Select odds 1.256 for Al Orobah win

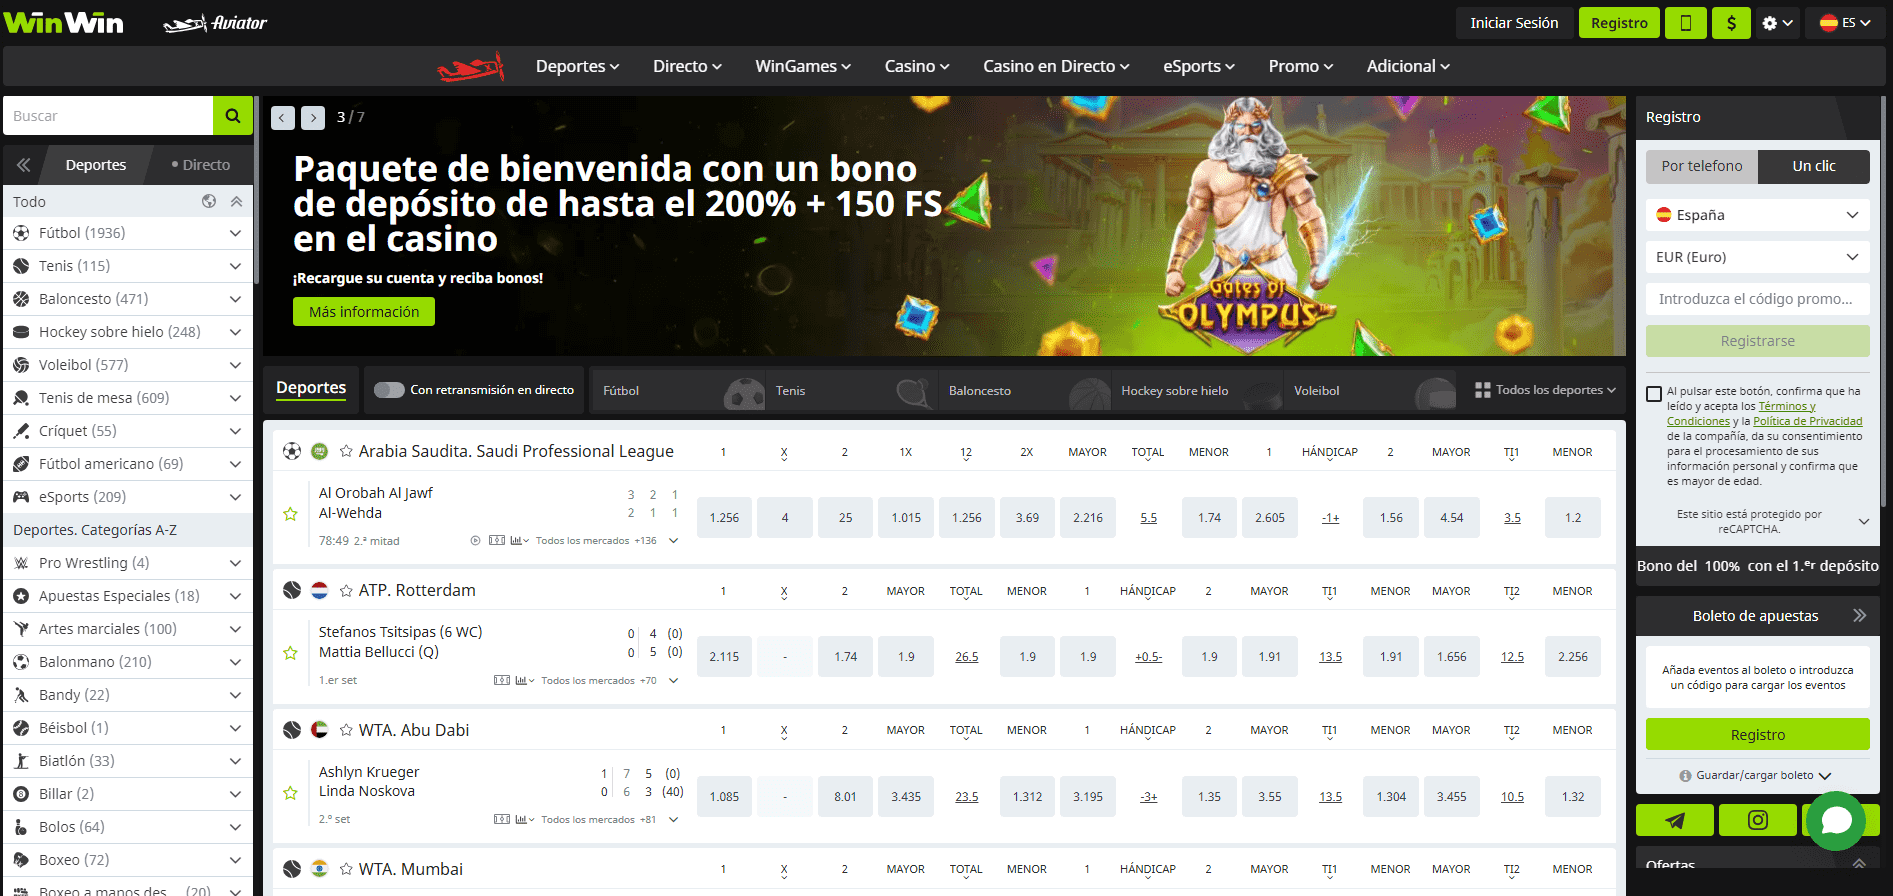[x=724, y=518]
